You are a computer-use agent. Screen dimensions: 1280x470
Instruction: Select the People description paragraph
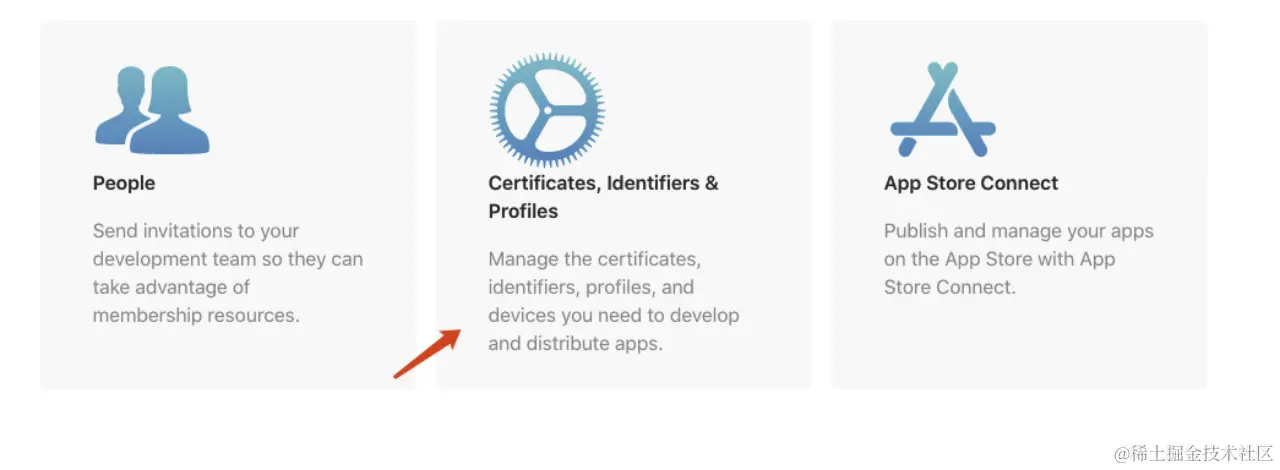[228, 273]
